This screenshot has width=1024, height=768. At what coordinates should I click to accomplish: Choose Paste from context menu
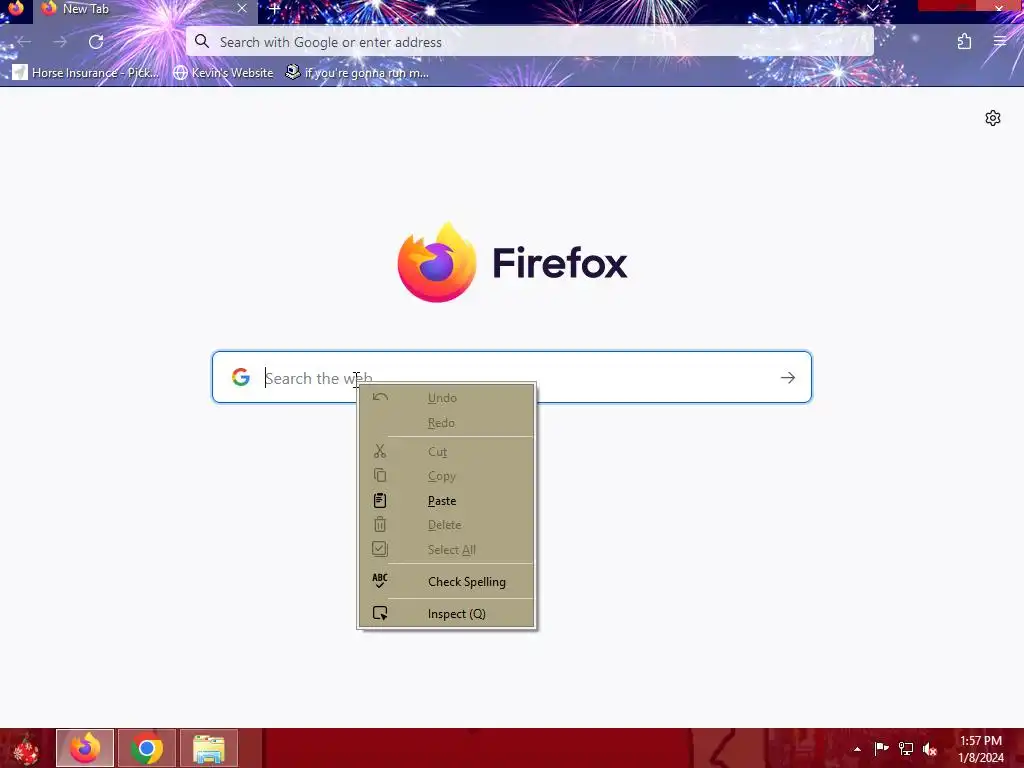[x=447, y=501]
